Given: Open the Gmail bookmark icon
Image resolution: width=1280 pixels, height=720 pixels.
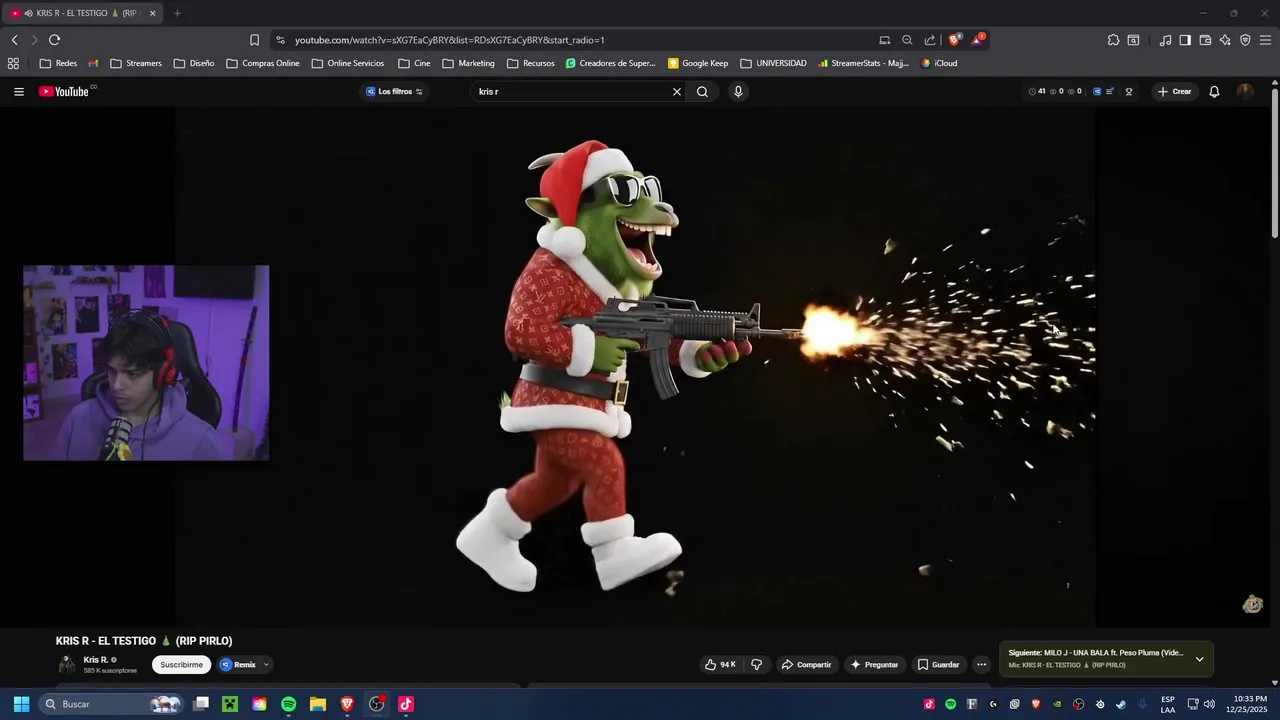Looking at the screenshot, I should [93, 63].
